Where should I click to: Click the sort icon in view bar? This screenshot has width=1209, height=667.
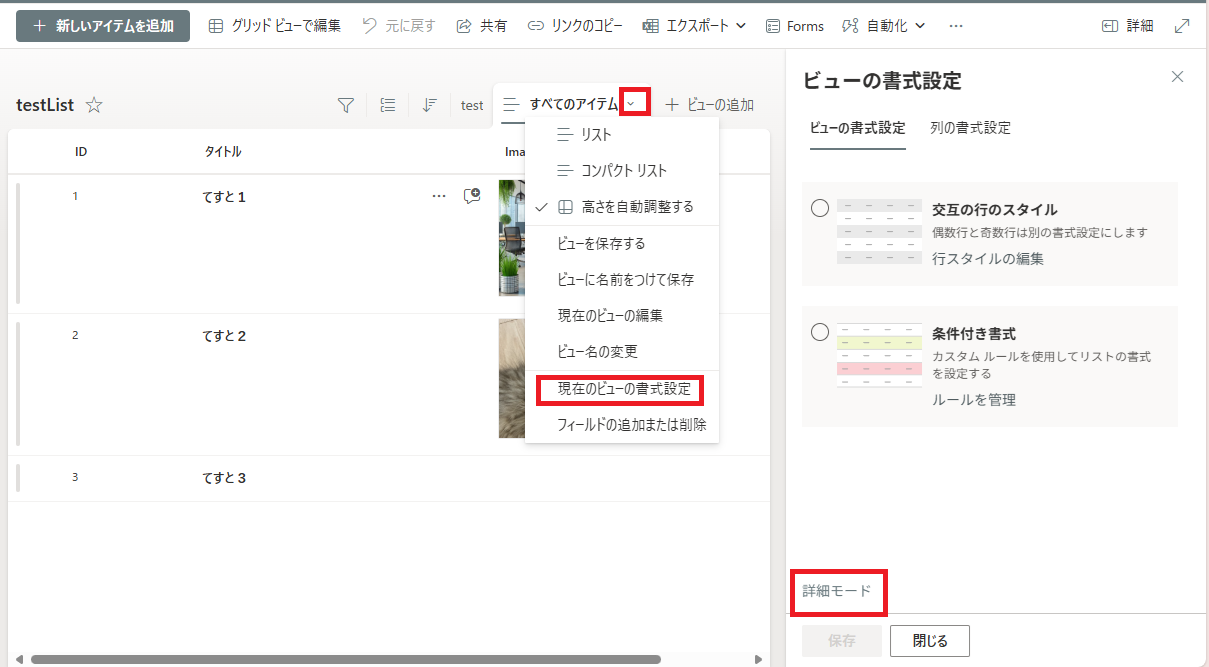(x=429, y=105)
